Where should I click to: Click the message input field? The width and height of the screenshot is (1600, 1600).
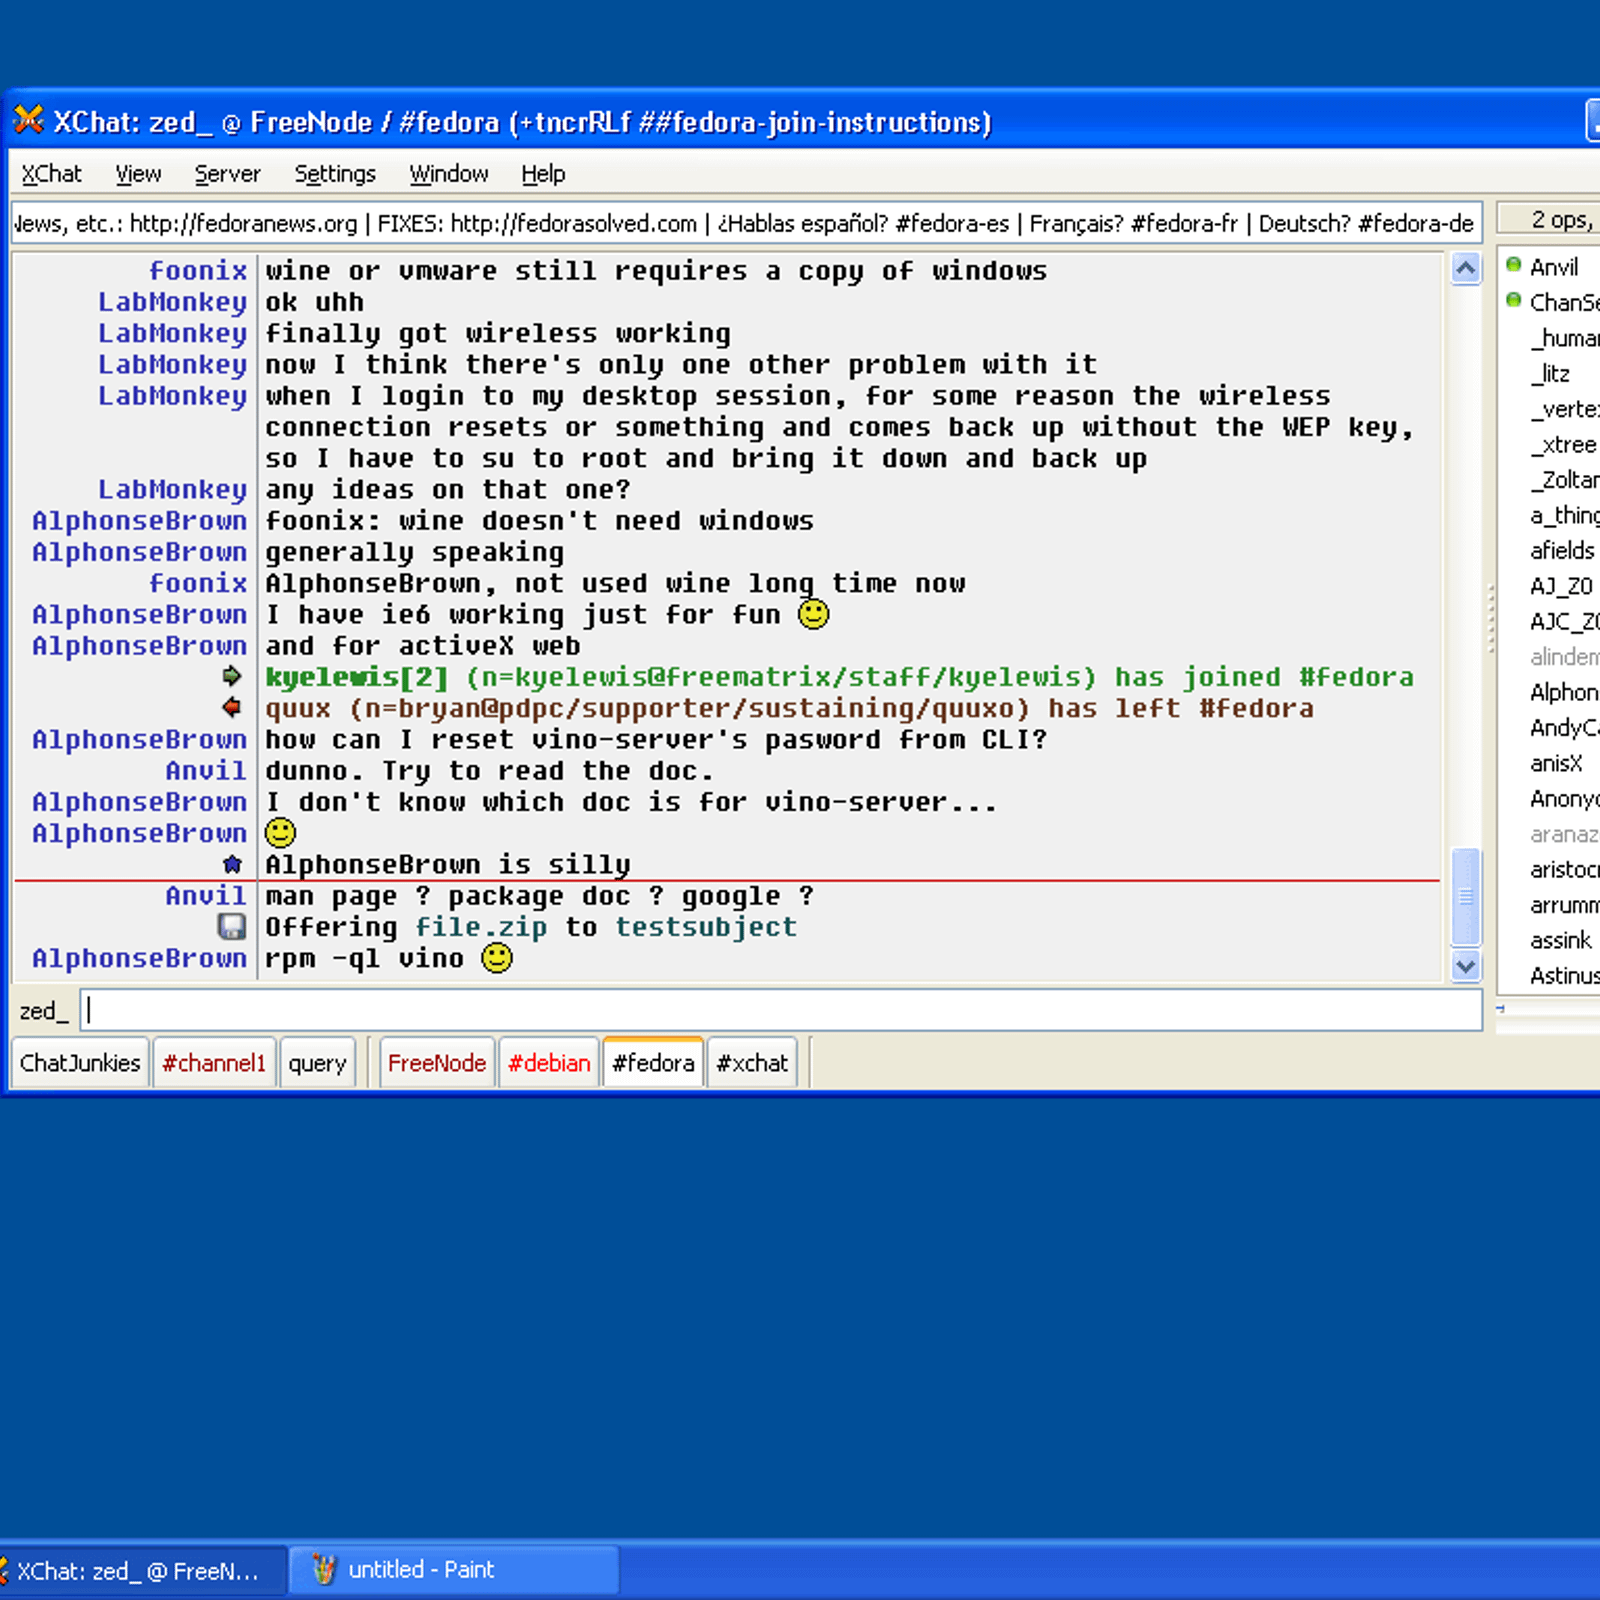(781, 1010)
